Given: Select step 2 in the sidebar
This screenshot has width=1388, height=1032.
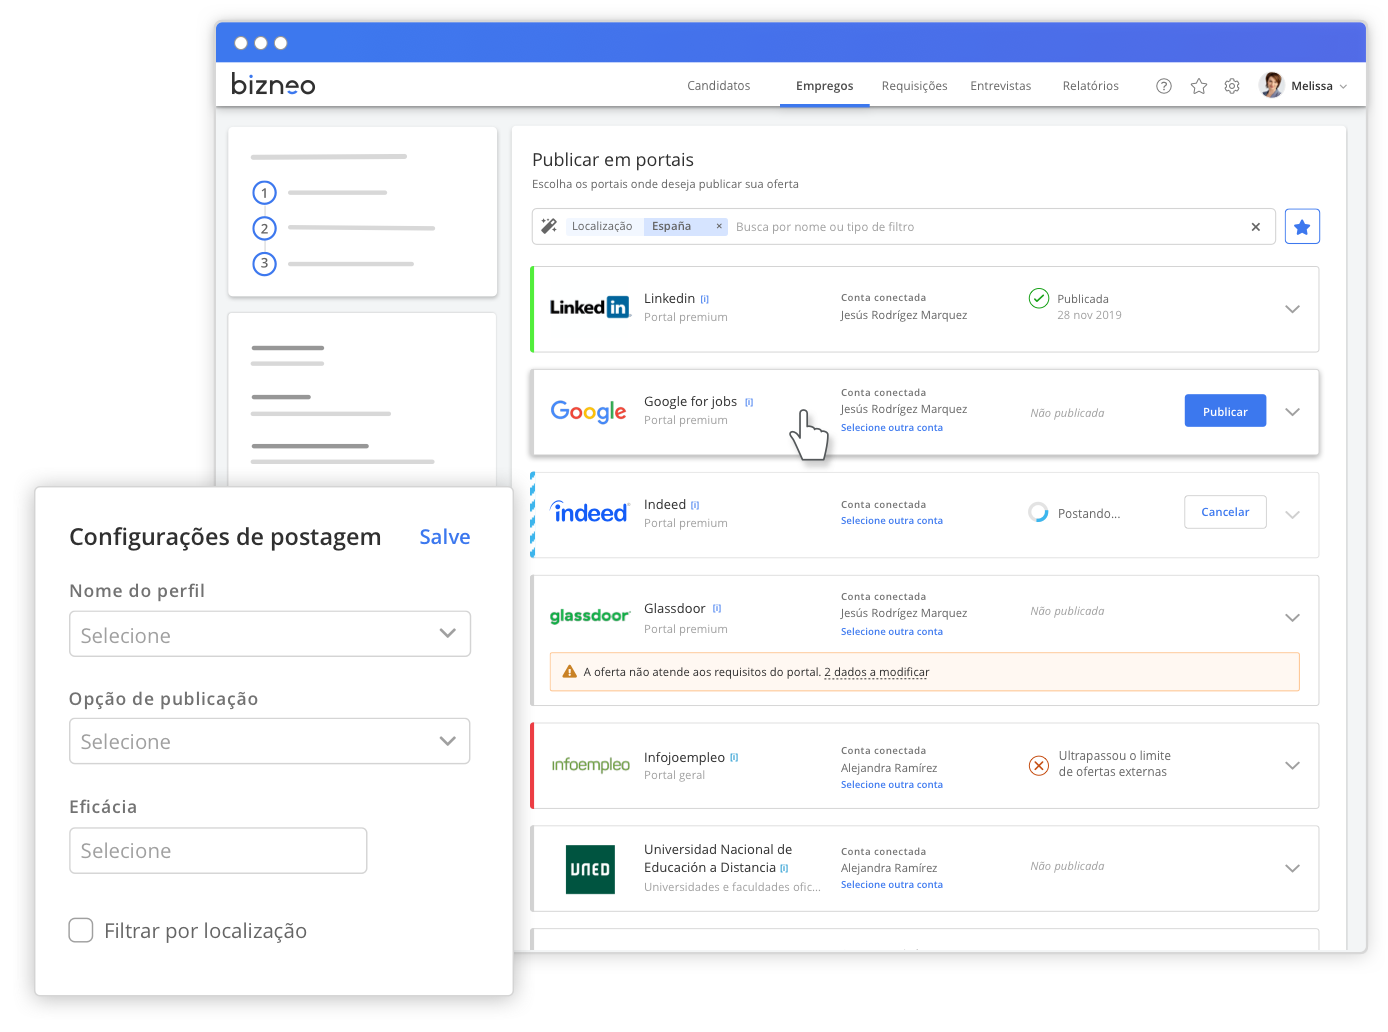Looking at the screenshot, I should (x=264, y=228).
